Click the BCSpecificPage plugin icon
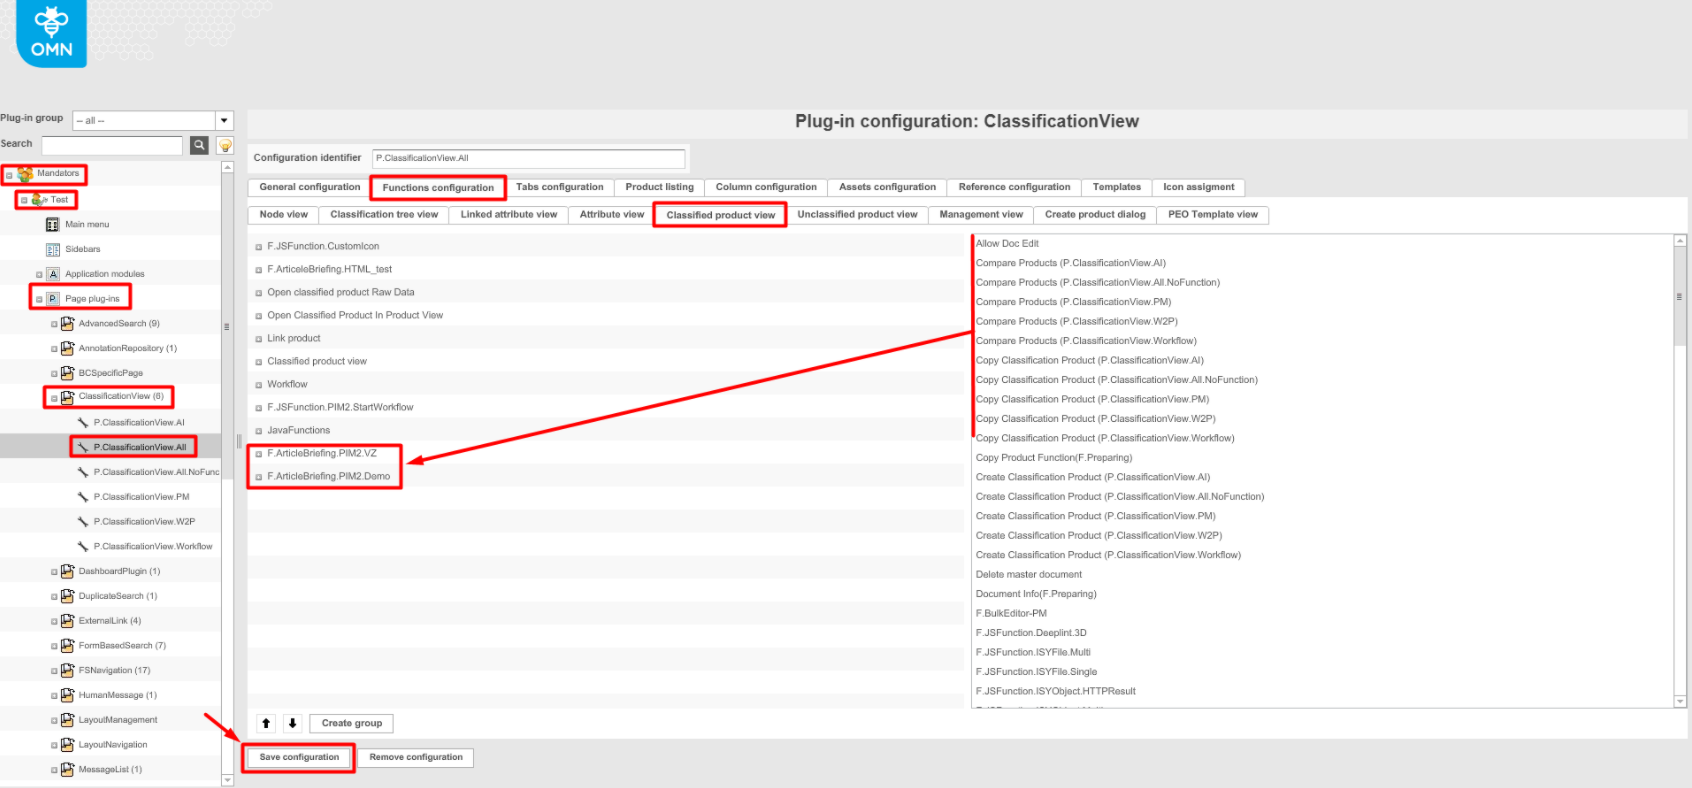The height and width of the screenshot is (788, 1692). point(67,373)
